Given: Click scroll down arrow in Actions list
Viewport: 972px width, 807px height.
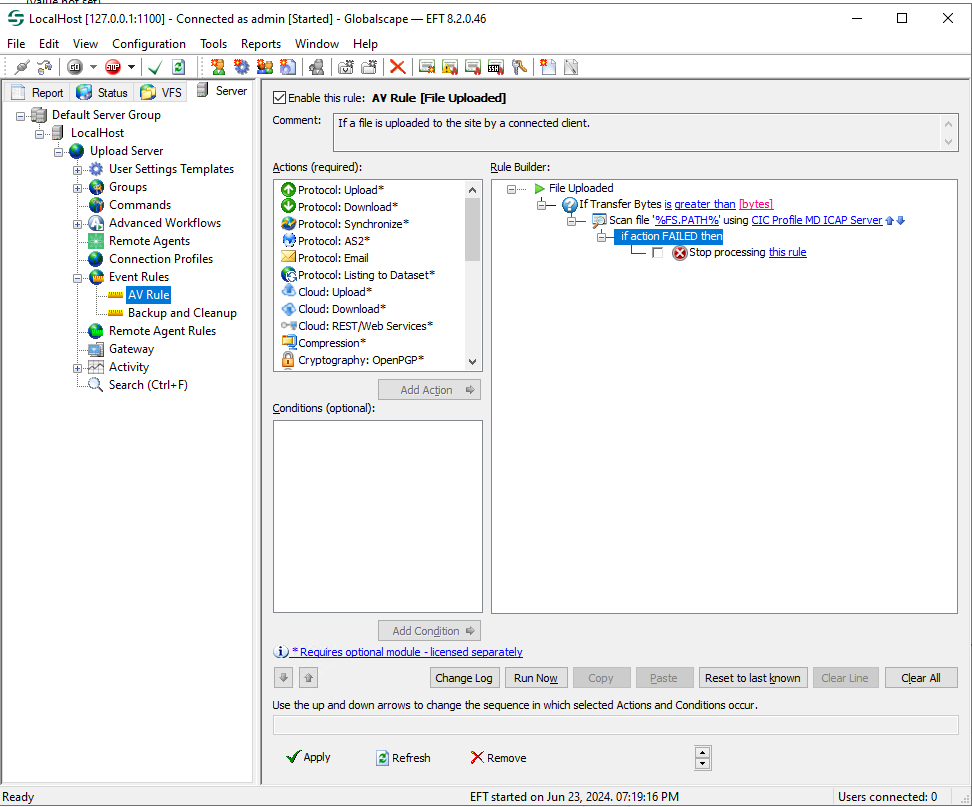Looking at the screenshot, I should click(472, 362).
